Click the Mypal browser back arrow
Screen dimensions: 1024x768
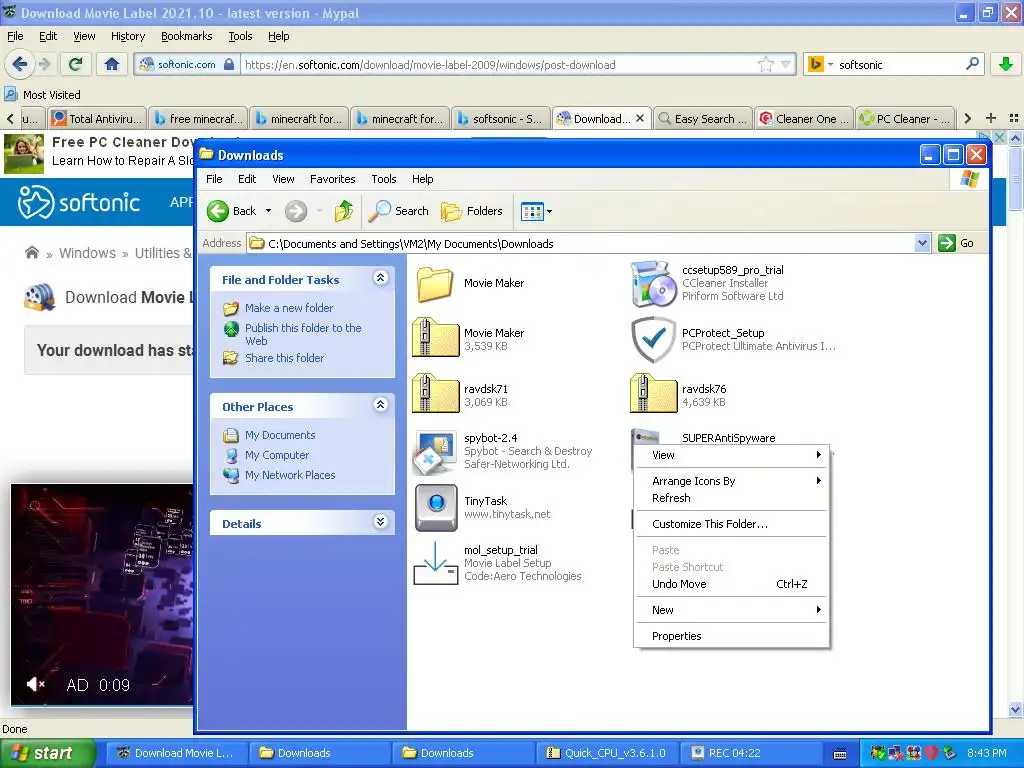tap(19, 64)
